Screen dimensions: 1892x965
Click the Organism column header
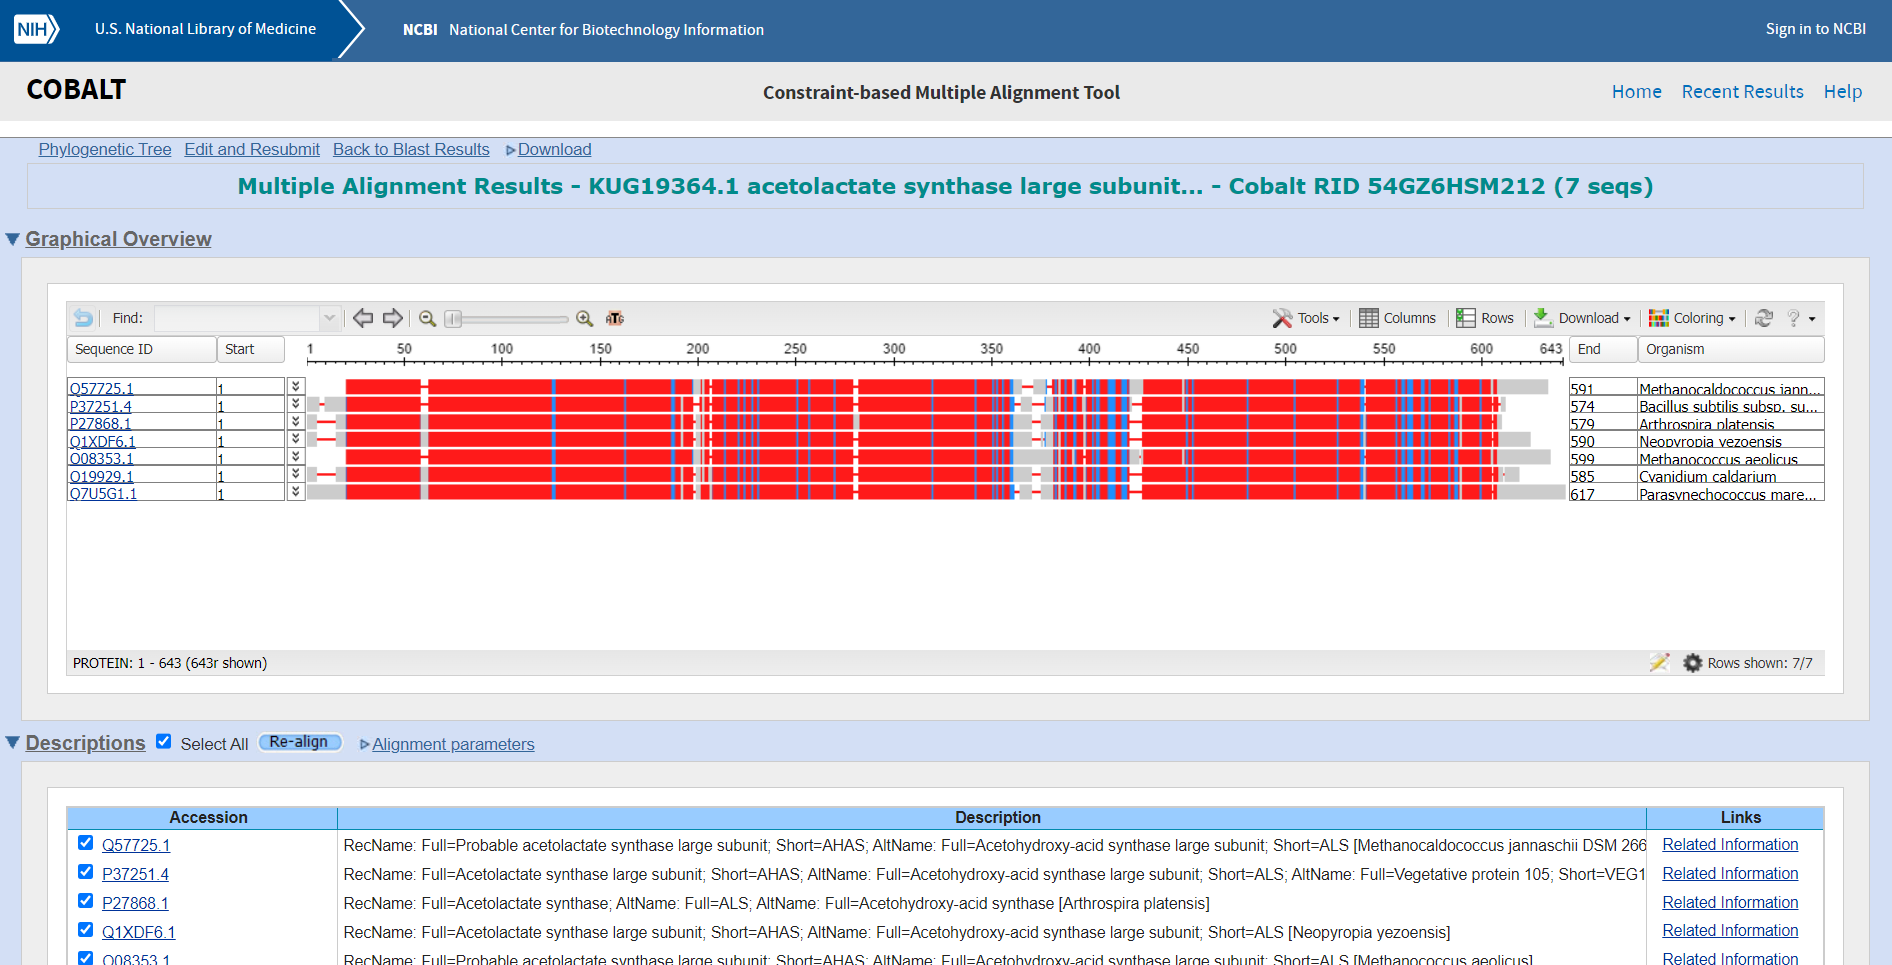click(x=1731, y=349)
